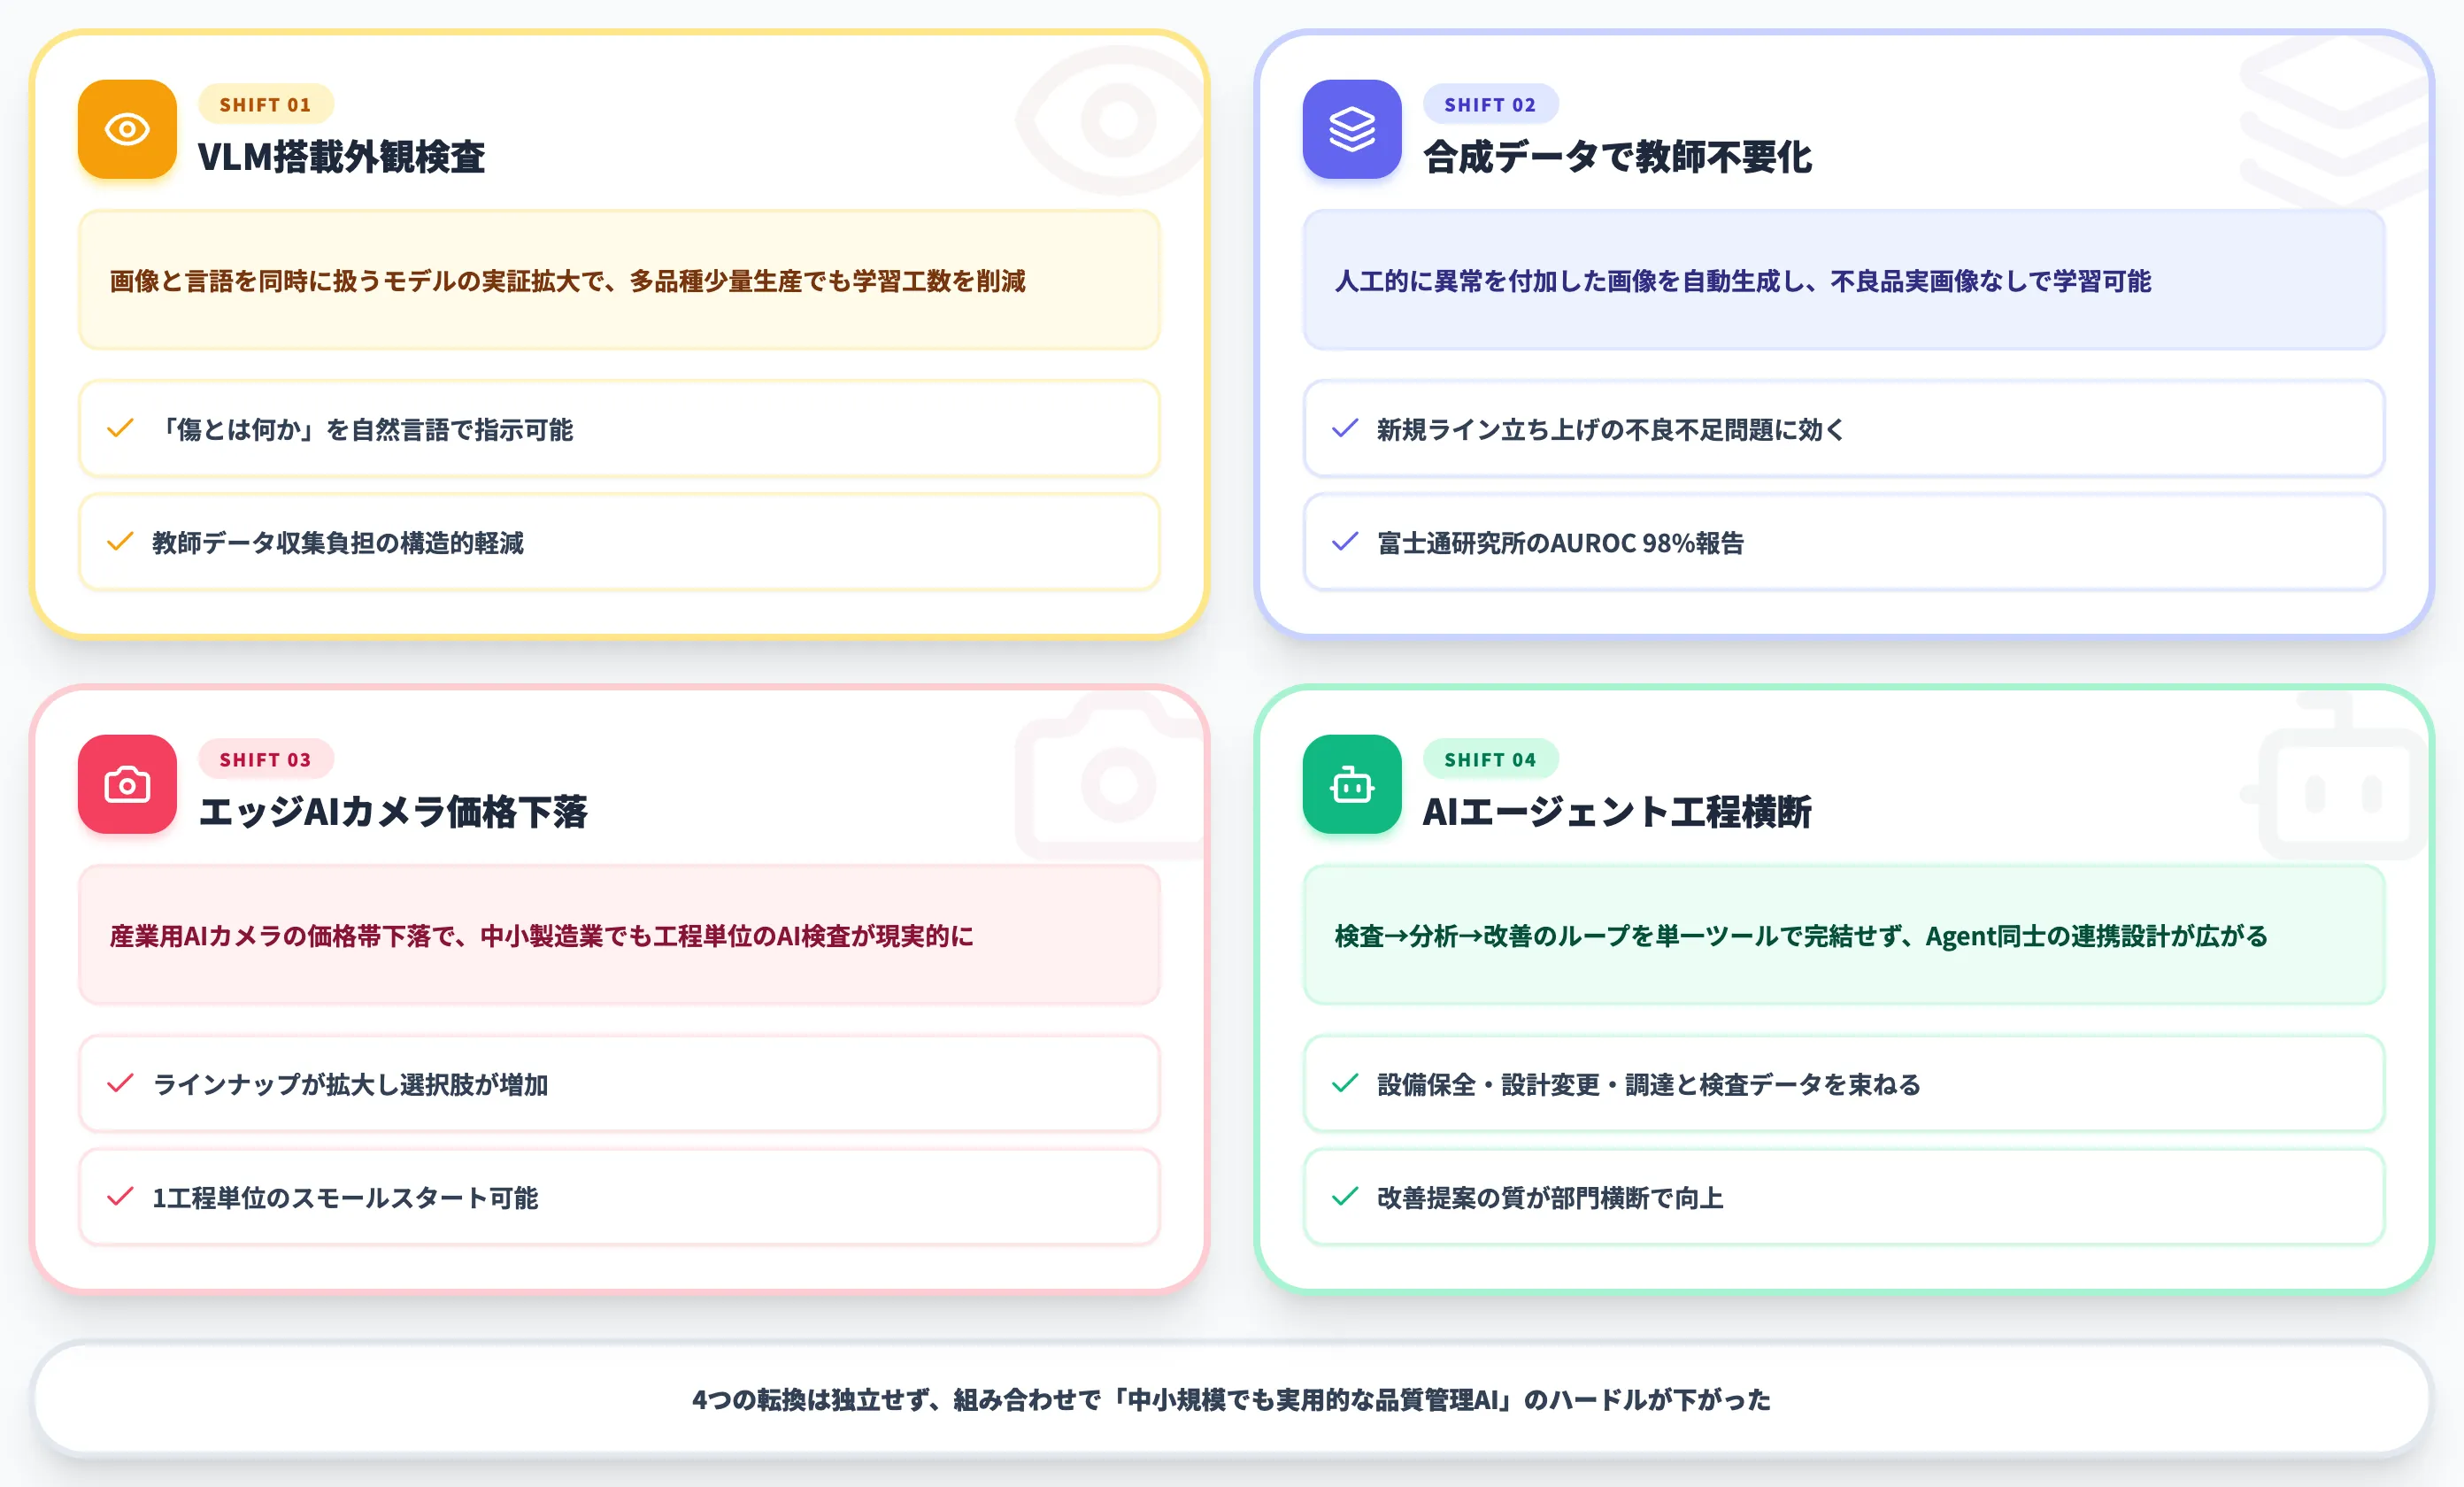Select the heading AIエージェント工程横断
This screenshot has width=2464, height=1487.
tap(1617, 812)
